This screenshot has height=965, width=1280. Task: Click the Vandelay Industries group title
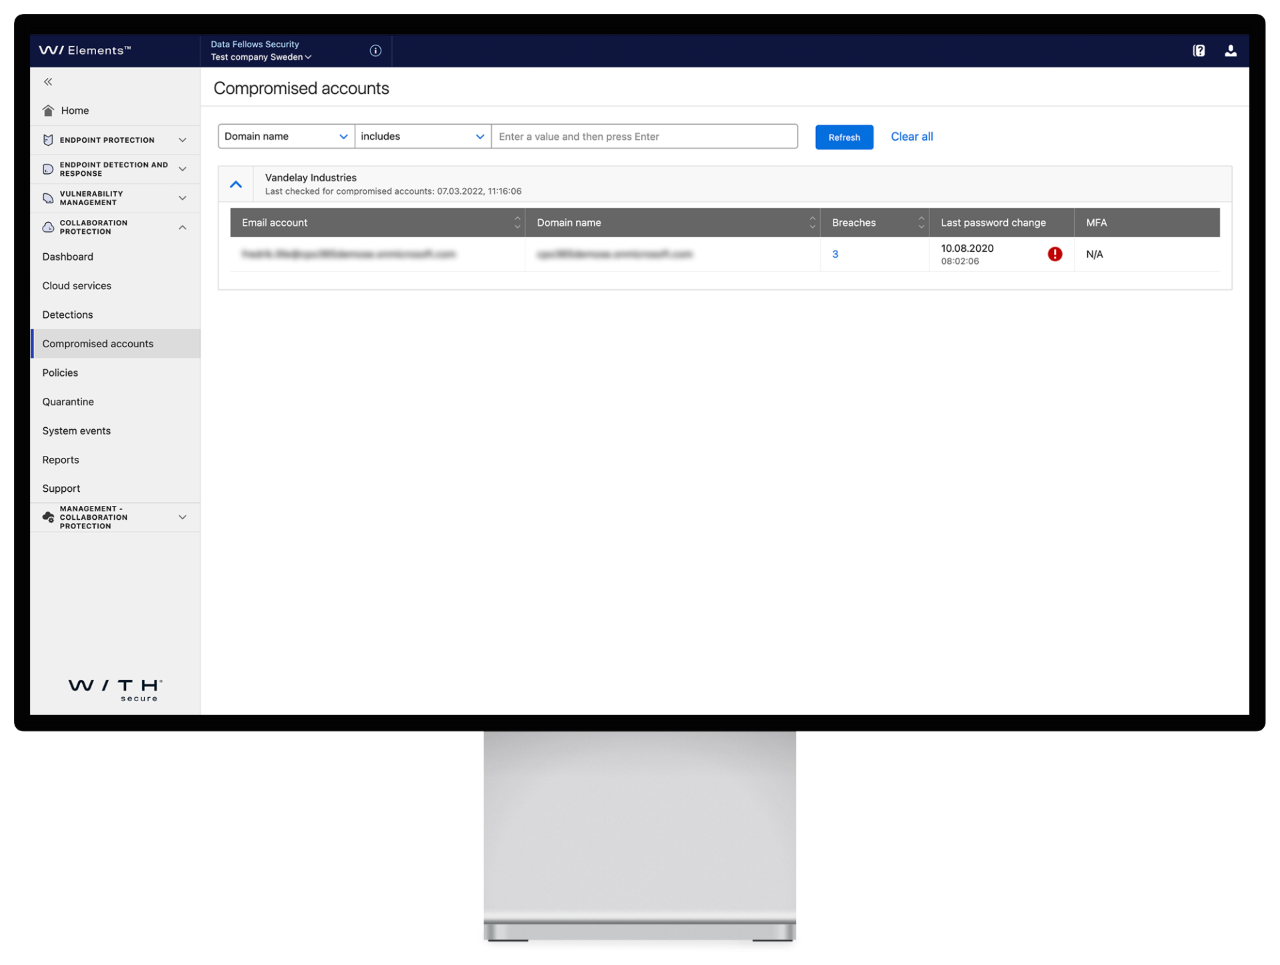[311, 177]
